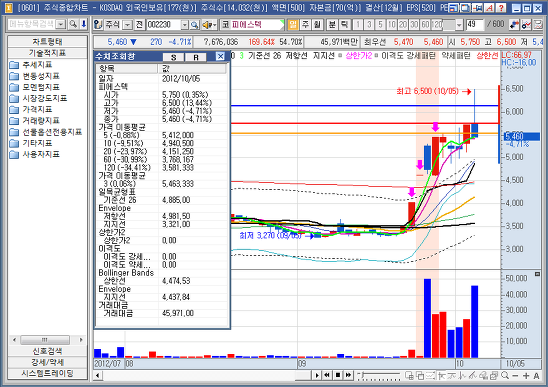Close the 수치조회창 panel

pyautogui.click(x=220, y=57)
